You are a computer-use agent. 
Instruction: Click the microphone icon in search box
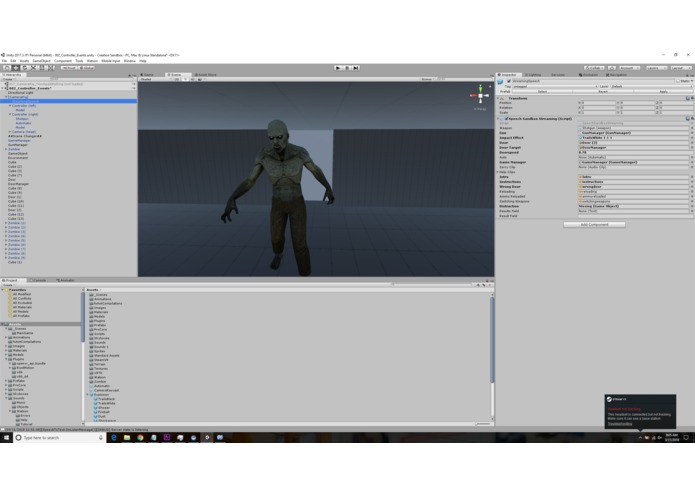click(x=101, y=437)
